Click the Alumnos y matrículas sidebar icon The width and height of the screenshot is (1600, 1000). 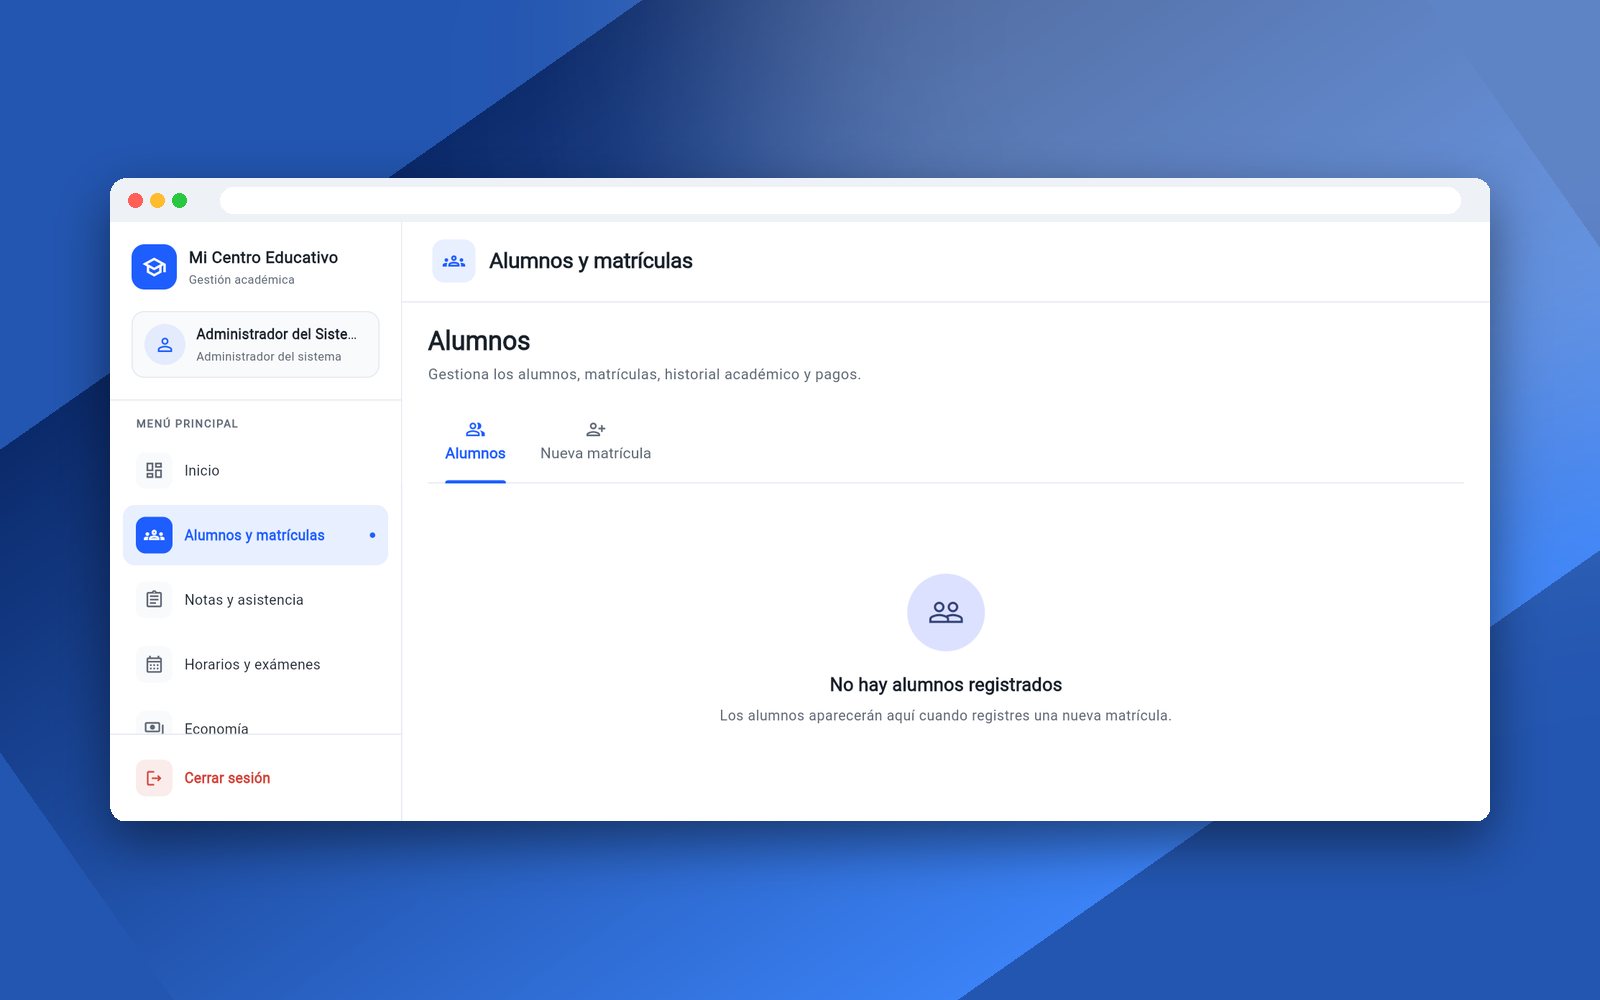pos(154,535)
